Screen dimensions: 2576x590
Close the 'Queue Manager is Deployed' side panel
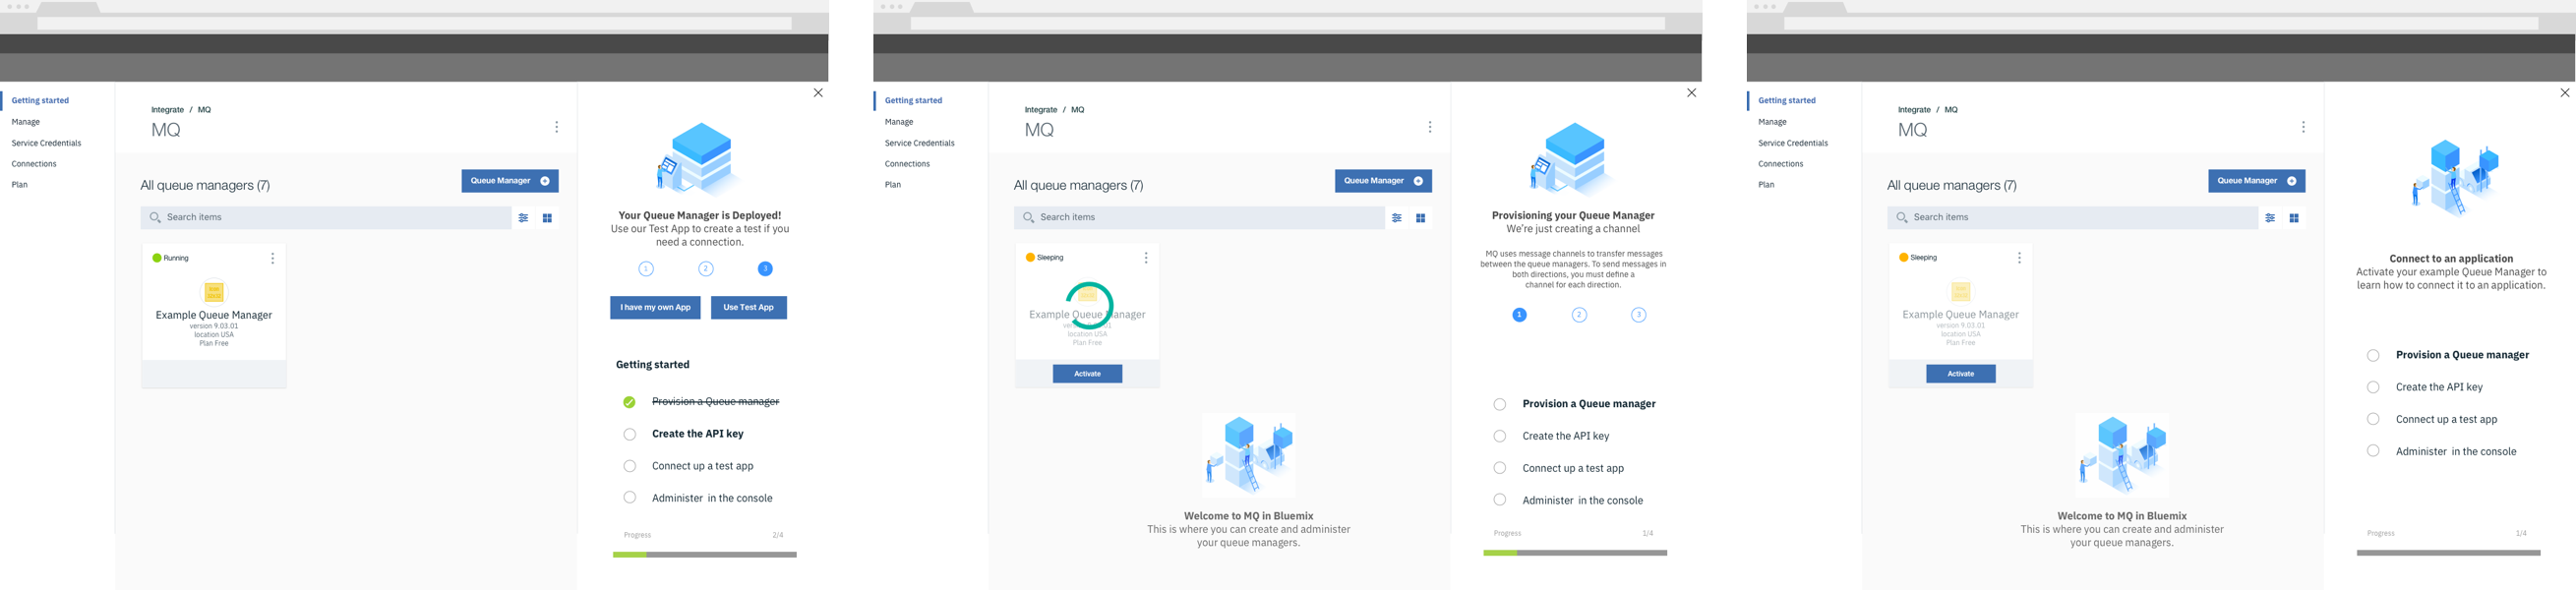click(x=818, y=93)
